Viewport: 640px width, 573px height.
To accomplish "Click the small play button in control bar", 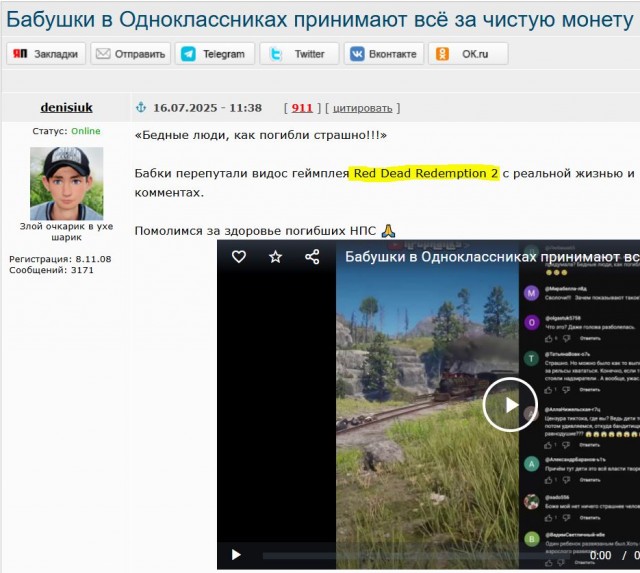I will point(236,555).
